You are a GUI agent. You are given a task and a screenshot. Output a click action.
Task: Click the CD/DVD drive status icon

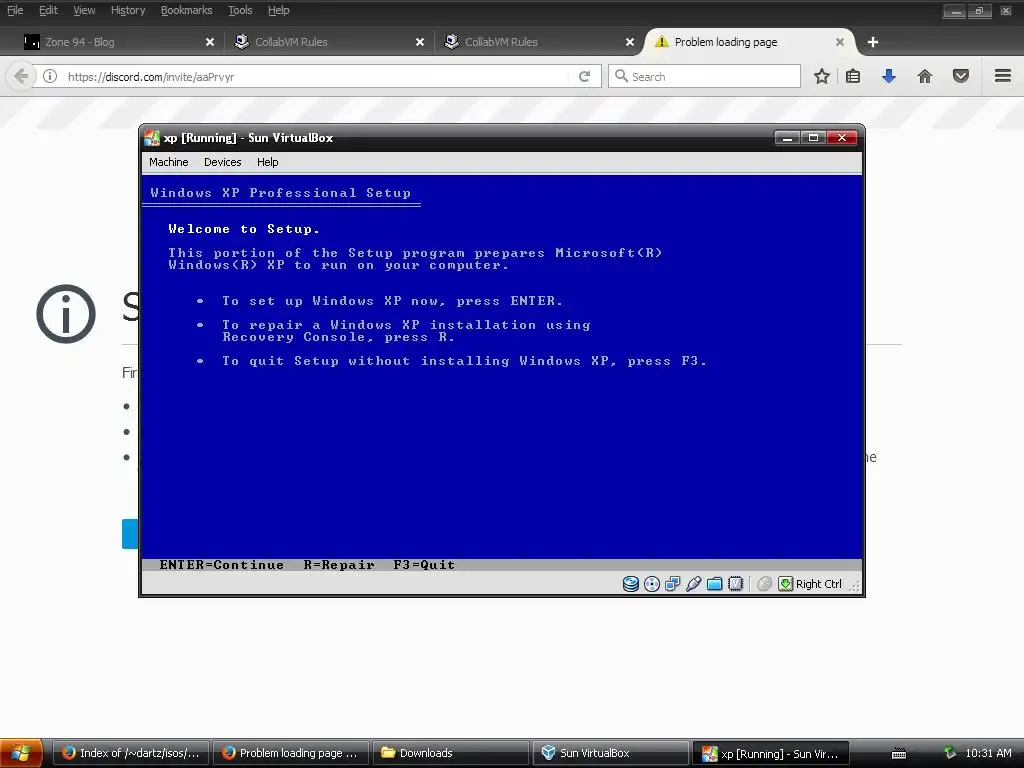point(652,584)
